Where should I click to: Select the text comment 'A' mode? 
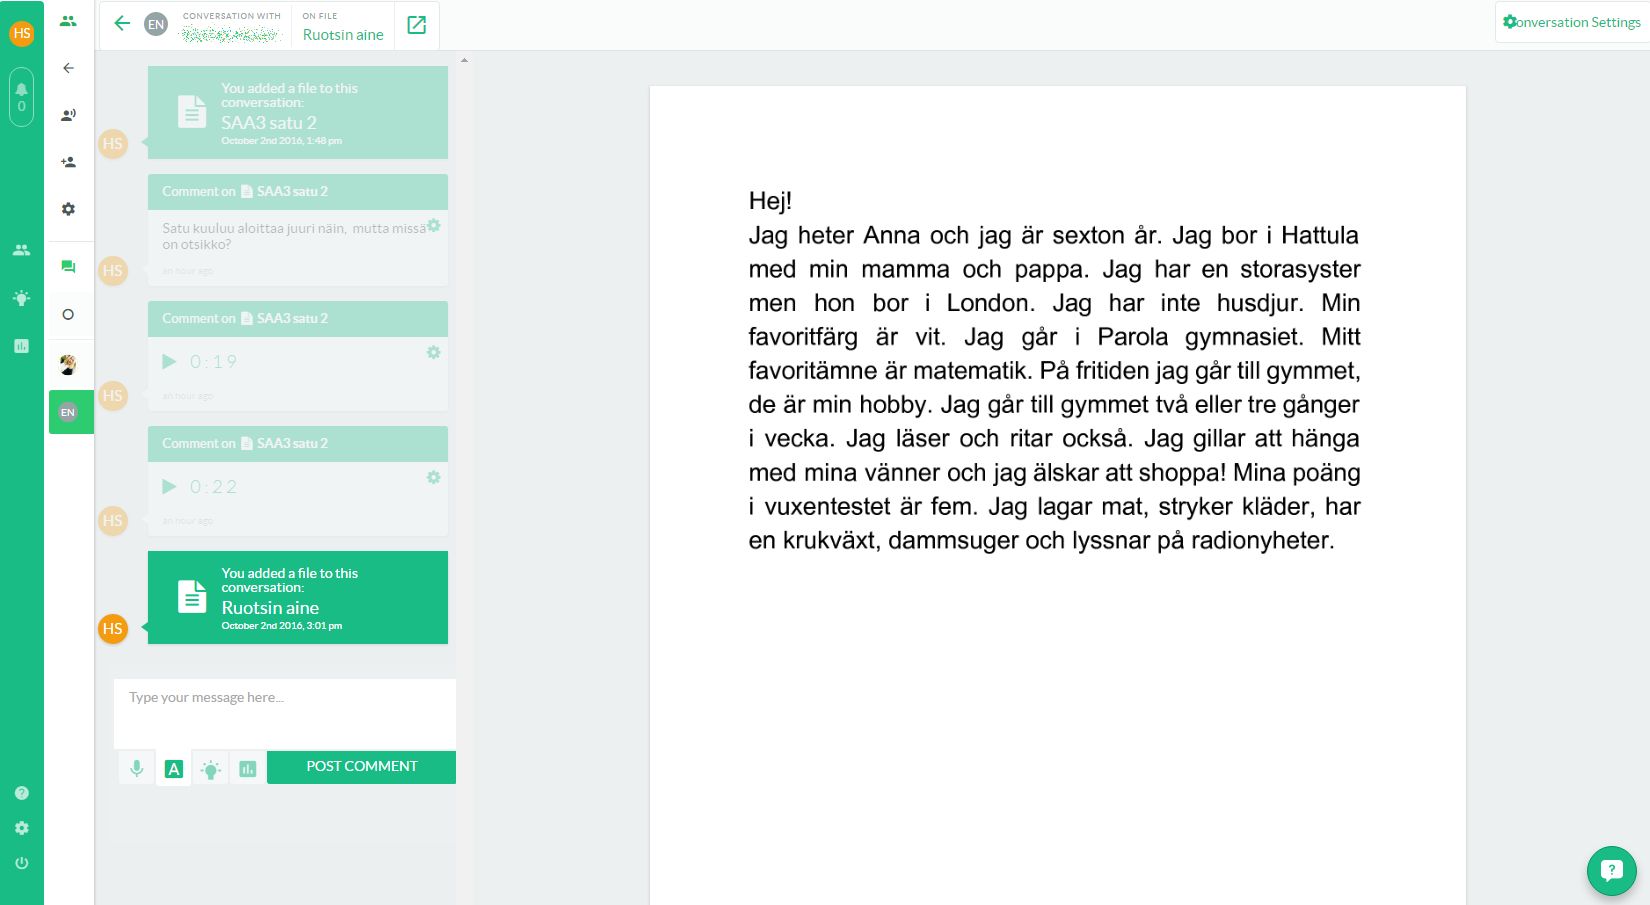click(x=174, y=768)
